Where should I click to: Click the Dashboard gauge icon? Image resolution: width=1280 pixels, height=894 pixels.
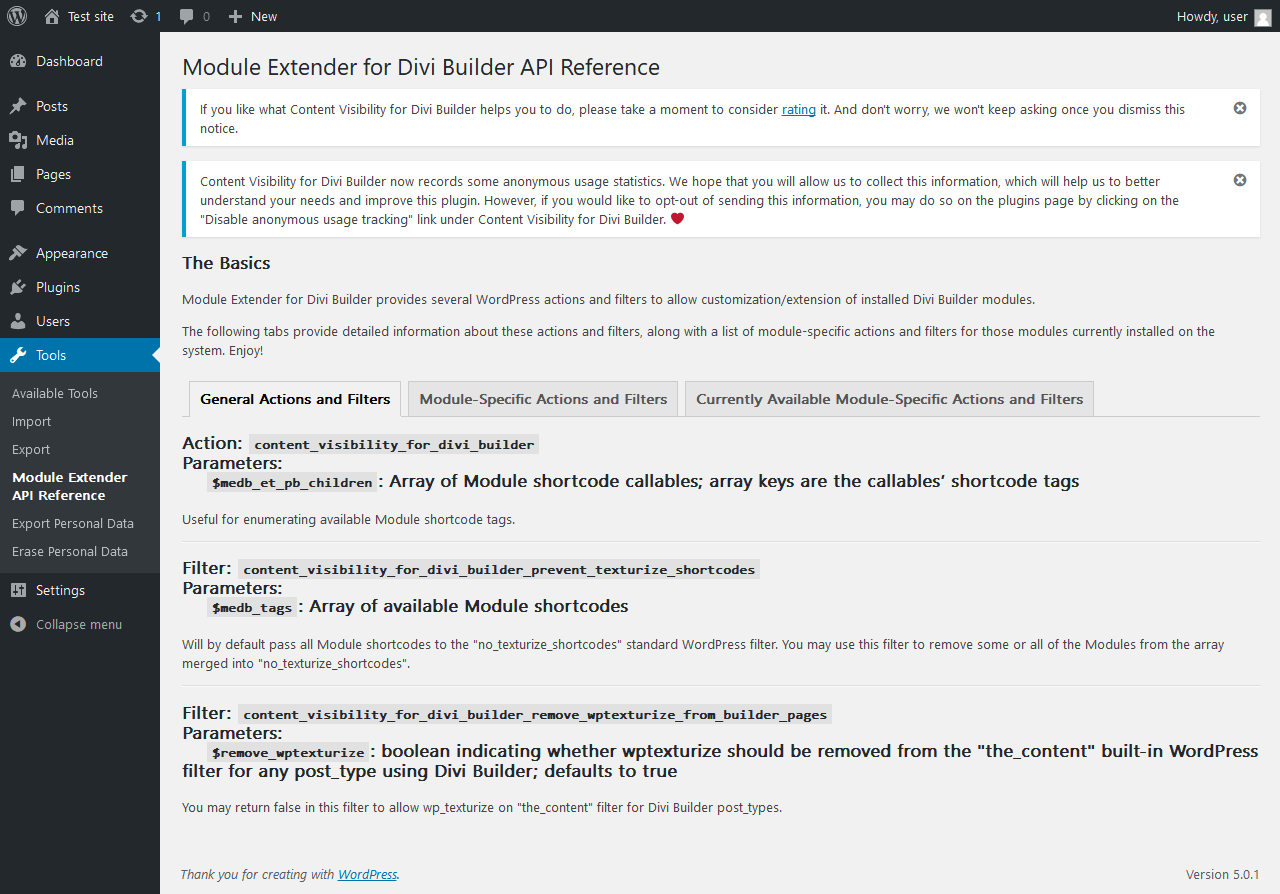point(18,61)
